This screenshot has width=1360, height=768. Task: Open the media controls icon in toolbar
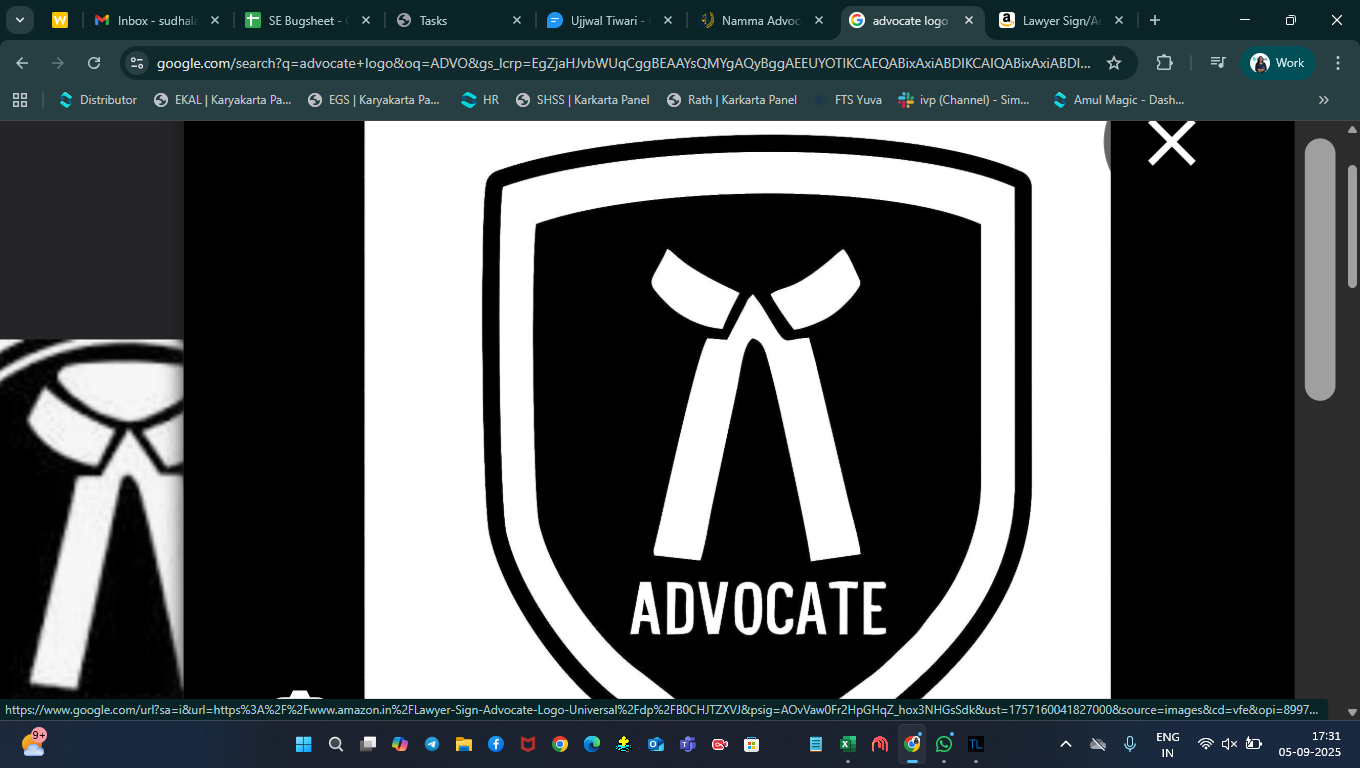click(1217, 63)
